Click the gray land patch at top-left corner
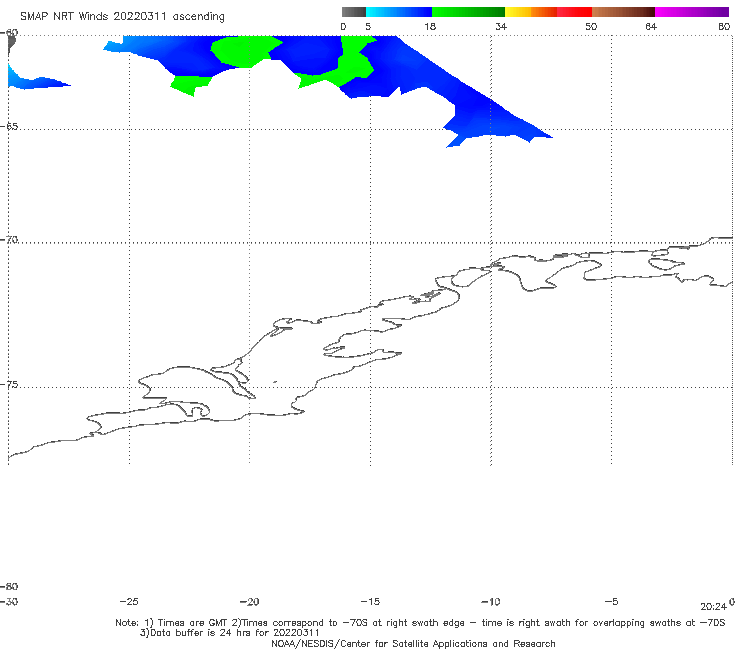The width and height of the screenshot is (740, 650). tap(11, 44)
